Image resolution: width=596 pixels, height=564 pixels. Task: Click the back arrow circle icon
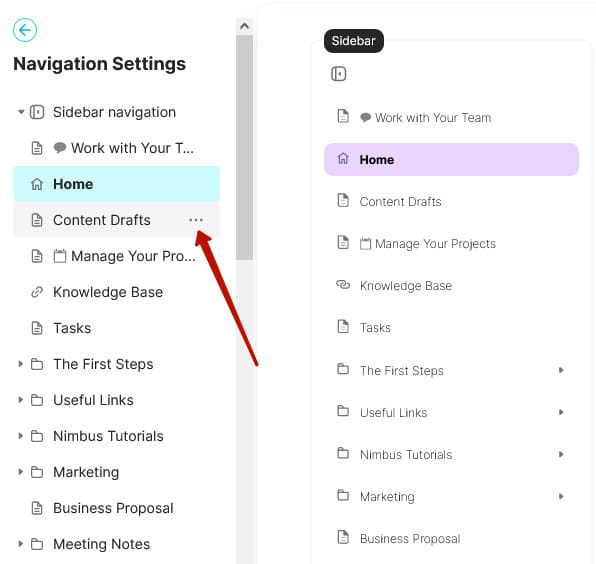(x=25, y=30)
